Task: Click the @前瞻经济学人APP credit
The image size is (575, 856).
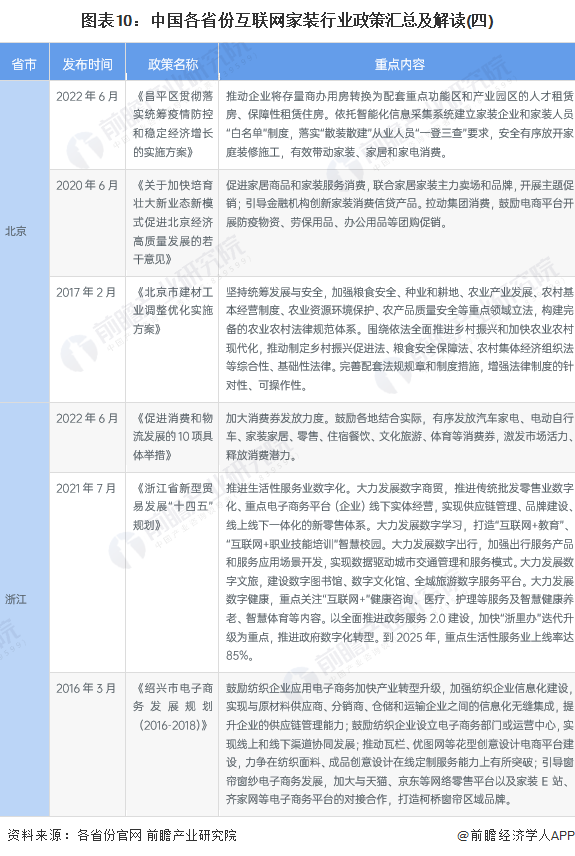Action: (x=515, y=835)
